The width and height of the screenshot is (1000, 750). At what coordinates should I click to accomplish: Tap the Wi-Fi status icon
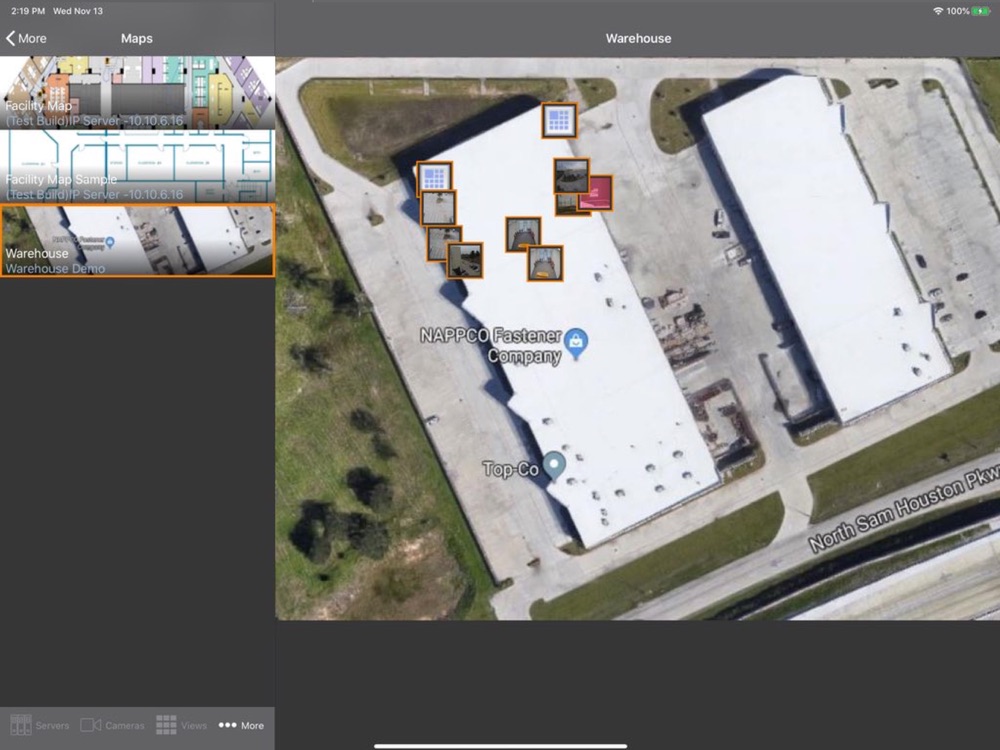click(938, 11)
